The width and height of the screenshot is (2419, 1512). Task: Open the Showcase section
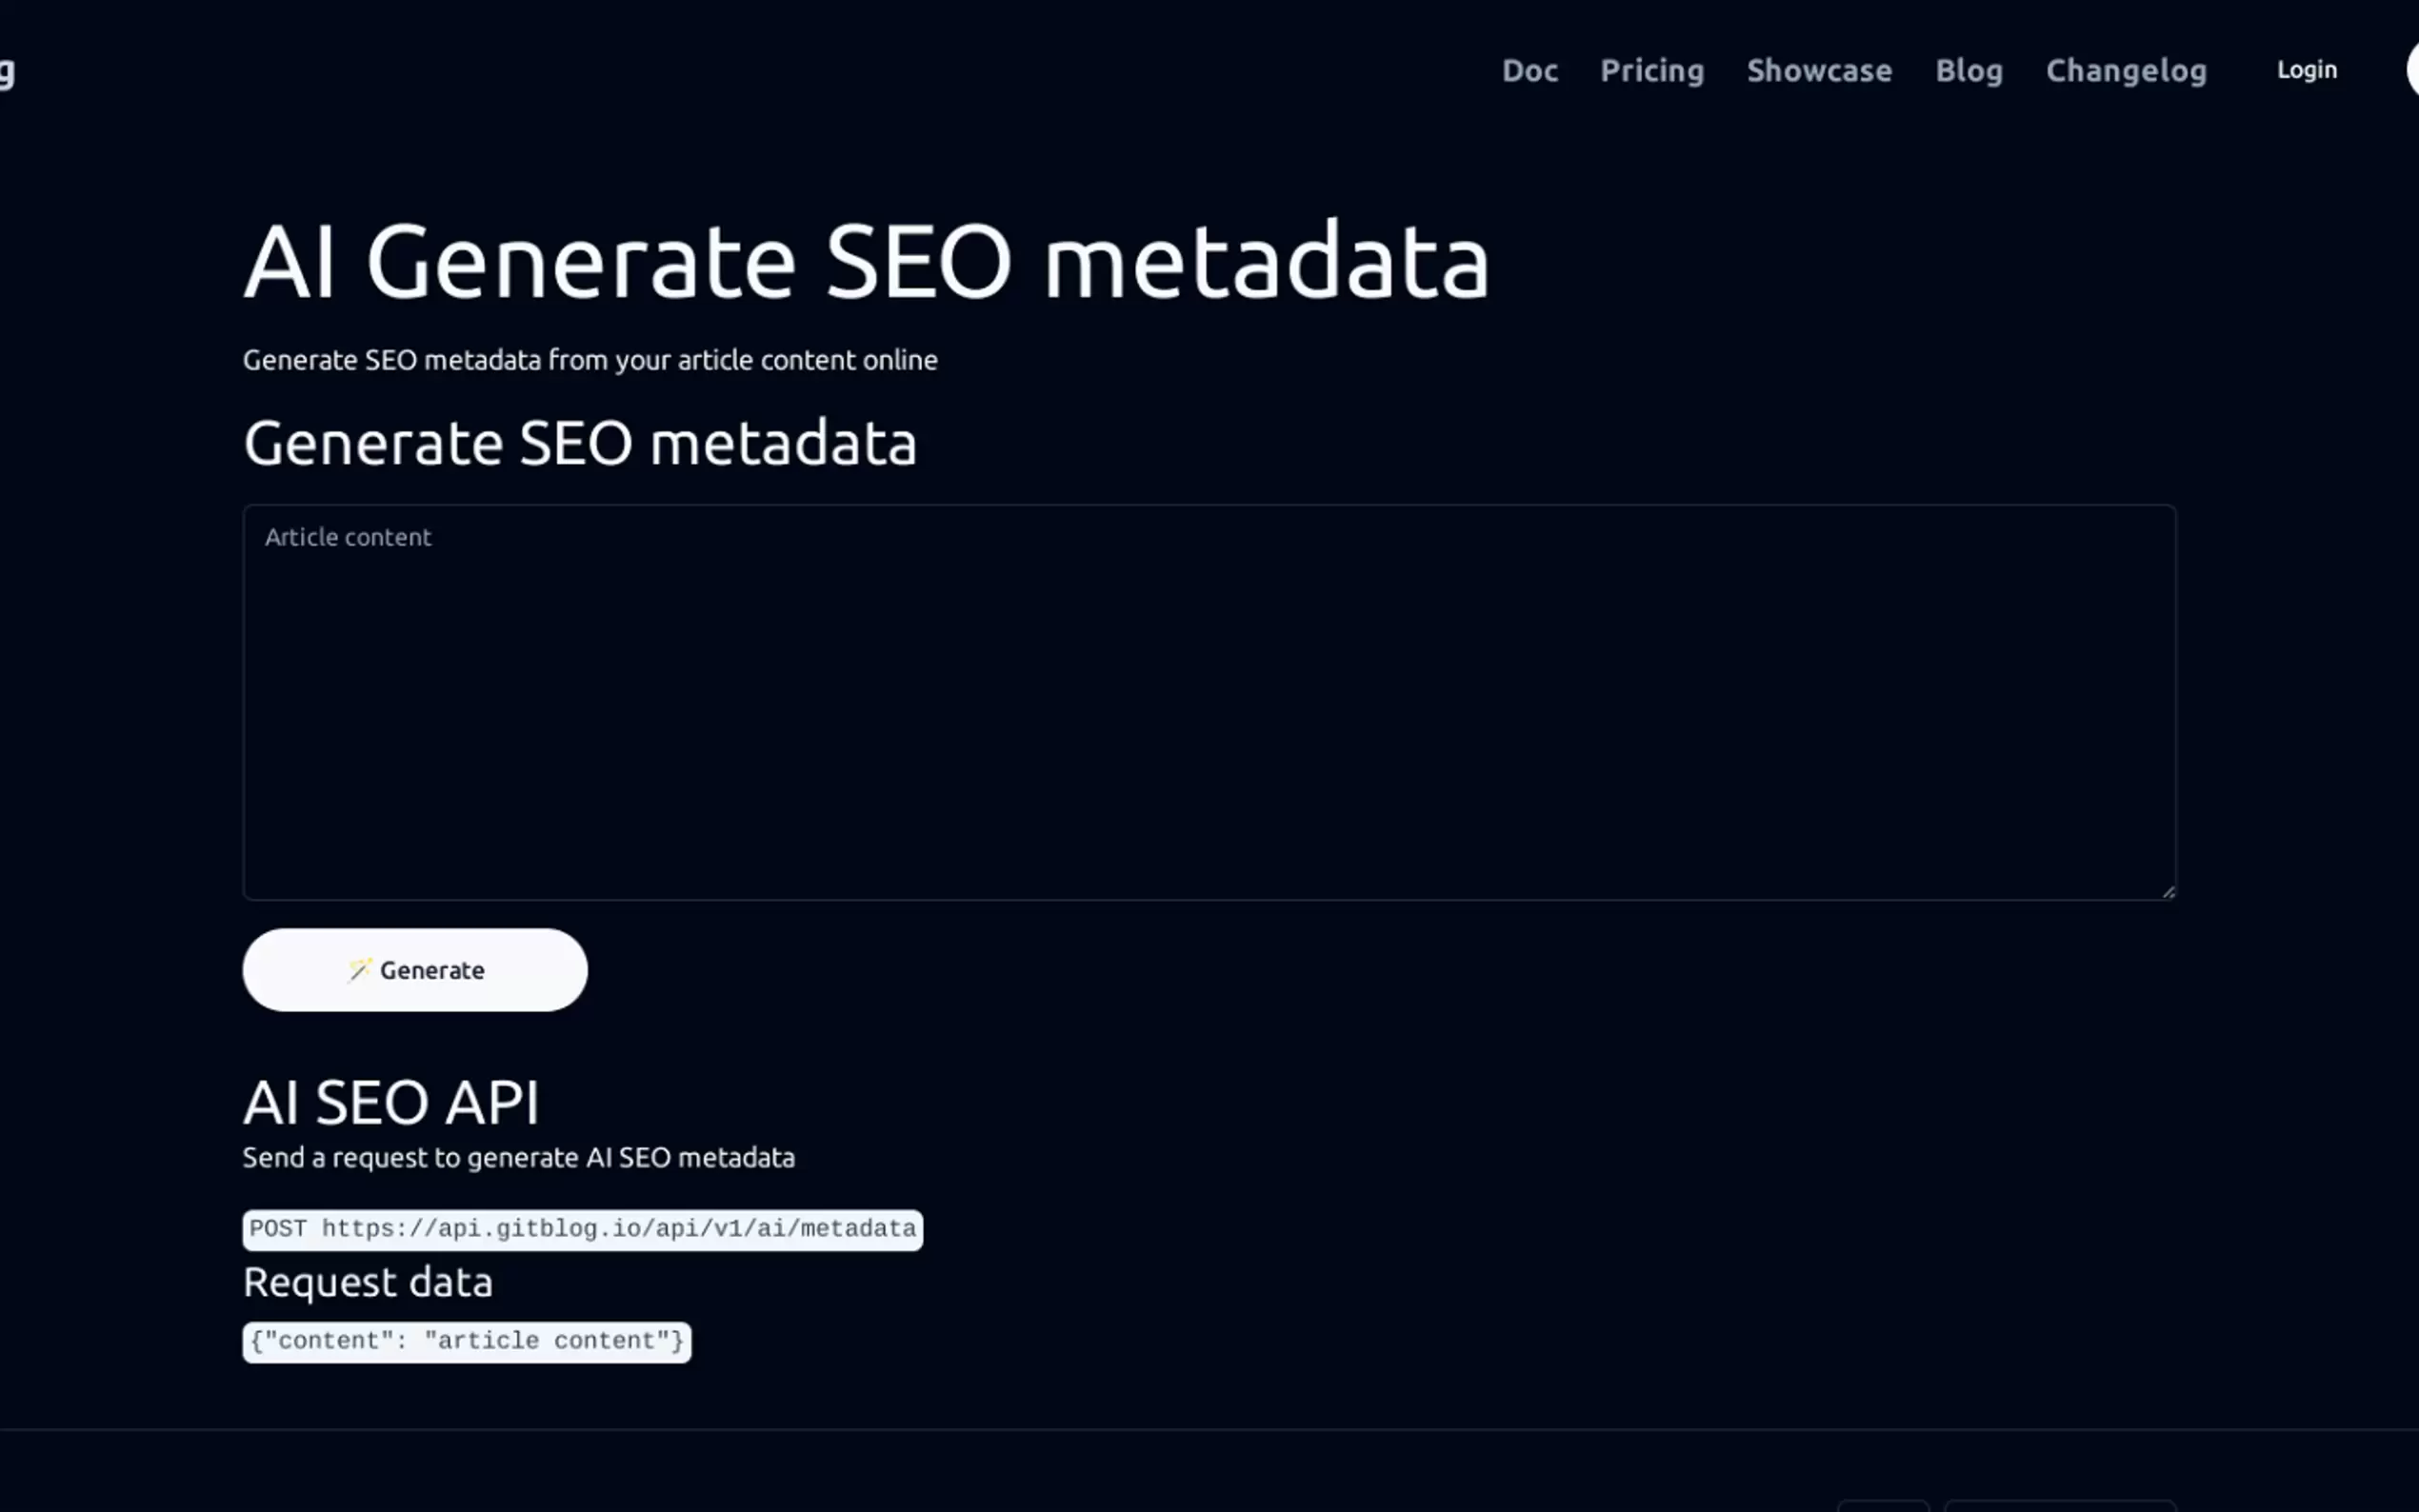(1818, 71)
